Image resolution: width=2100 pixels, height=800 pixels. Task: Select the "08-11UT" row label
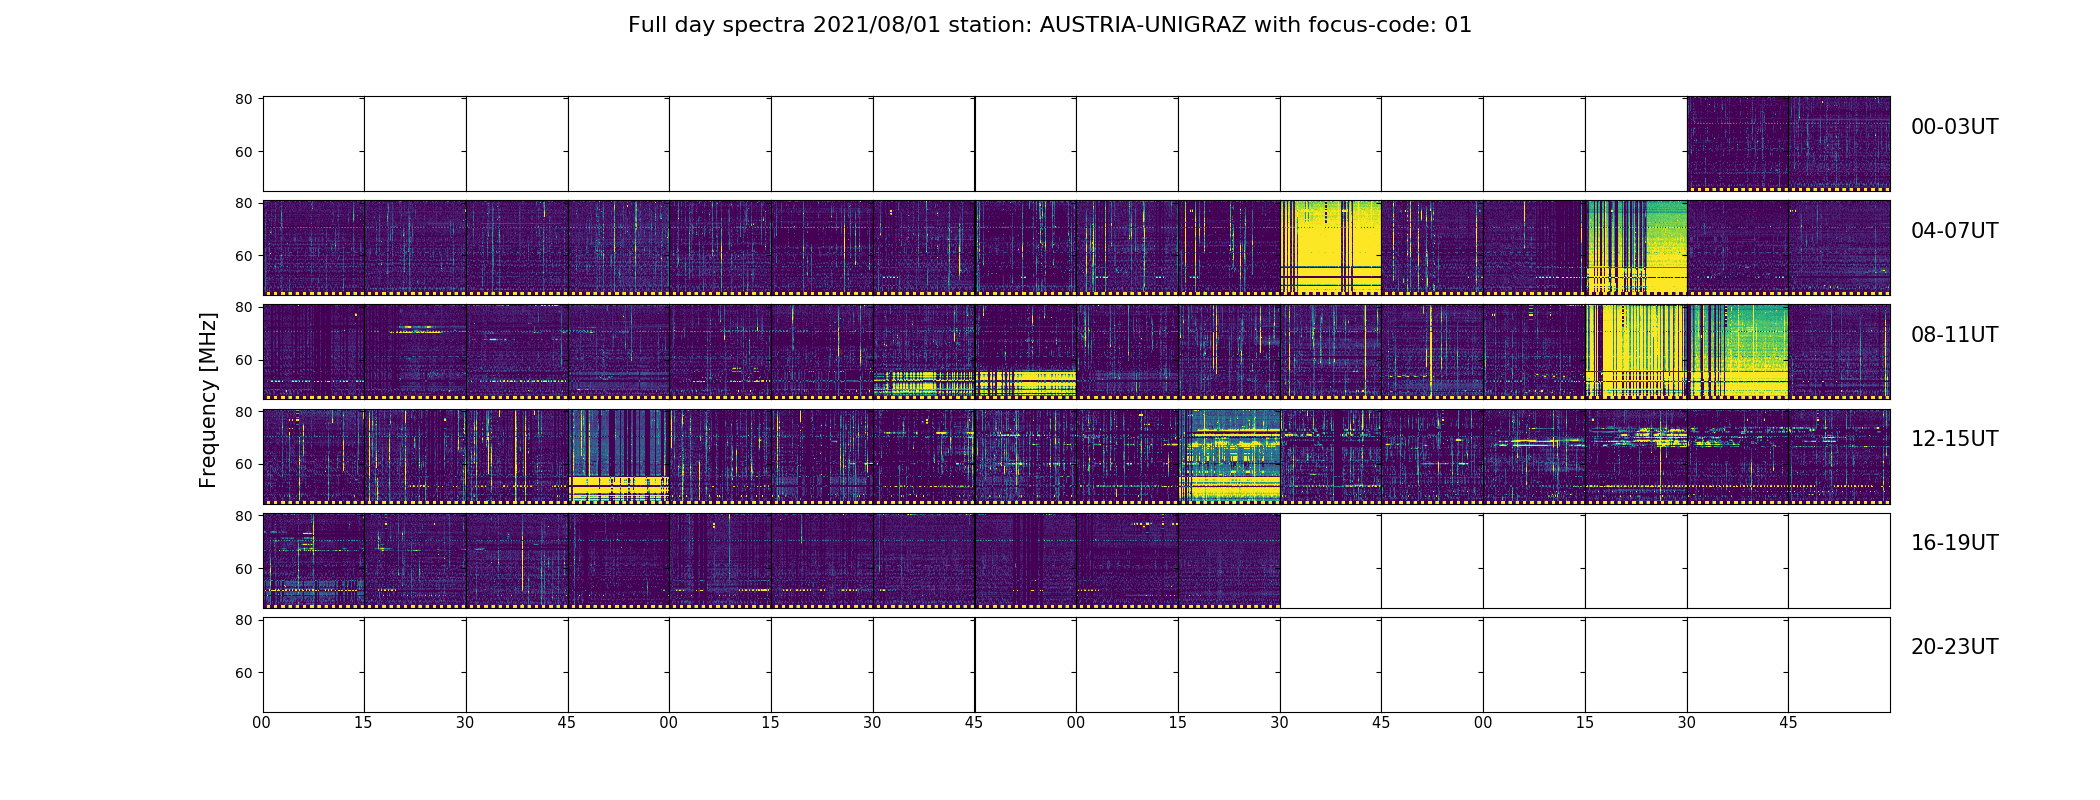[1954, 335]
